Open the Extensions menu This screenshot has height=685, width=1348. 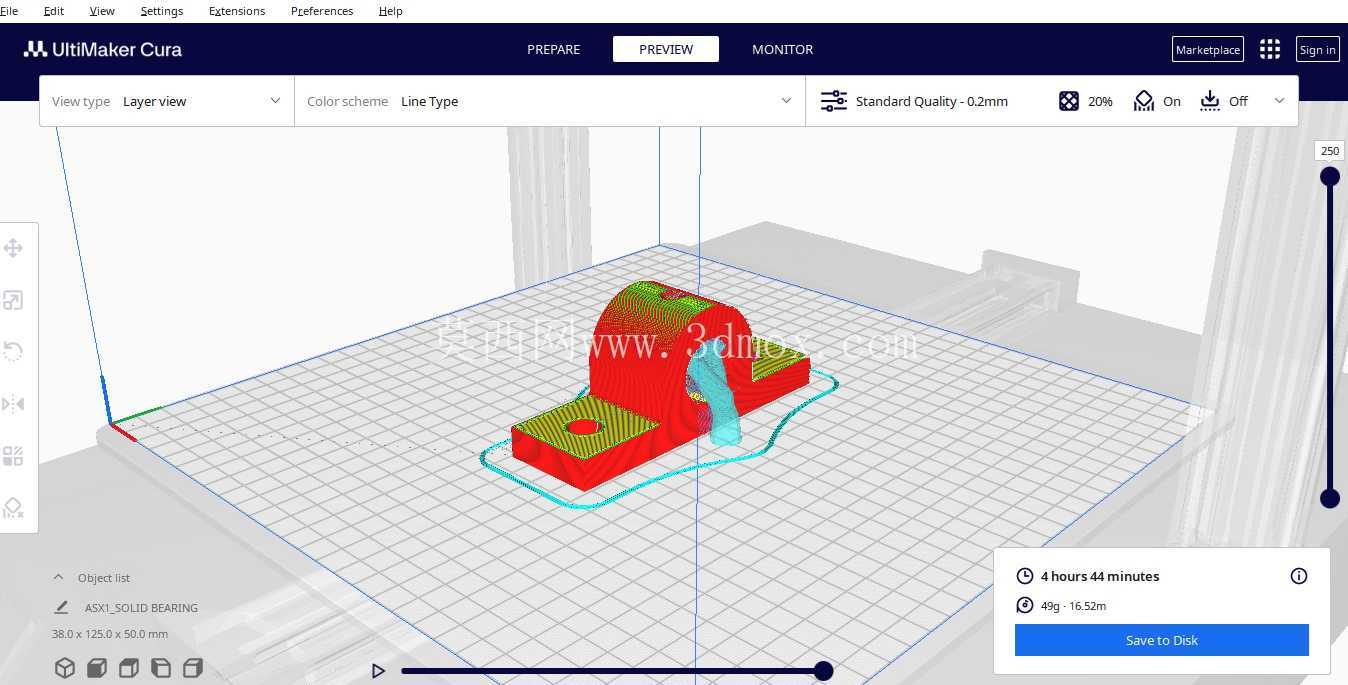coord(237,11)
